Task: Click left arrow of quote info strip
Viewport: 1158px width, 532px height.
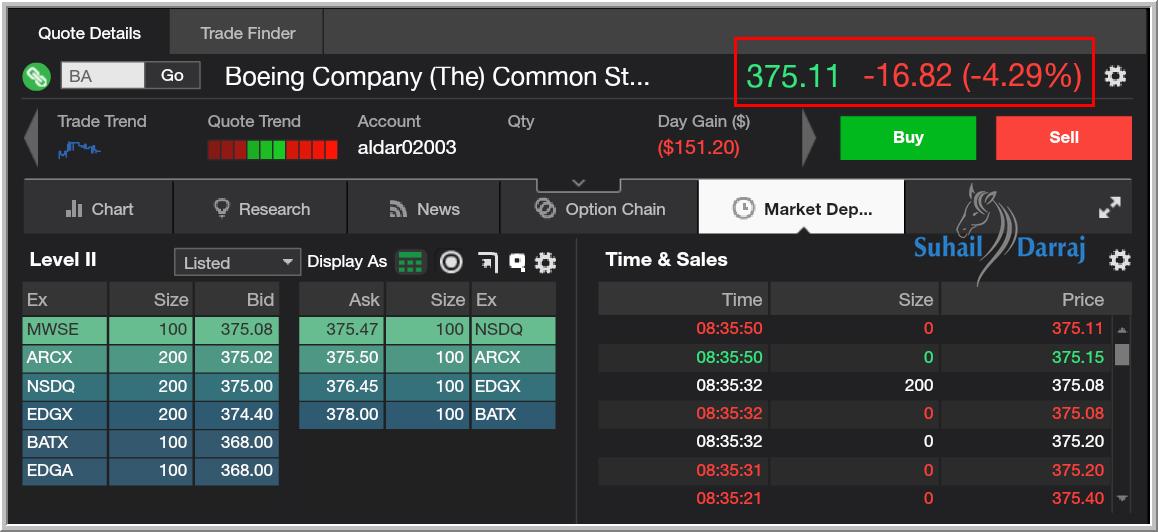Action: tap(31, 137)
